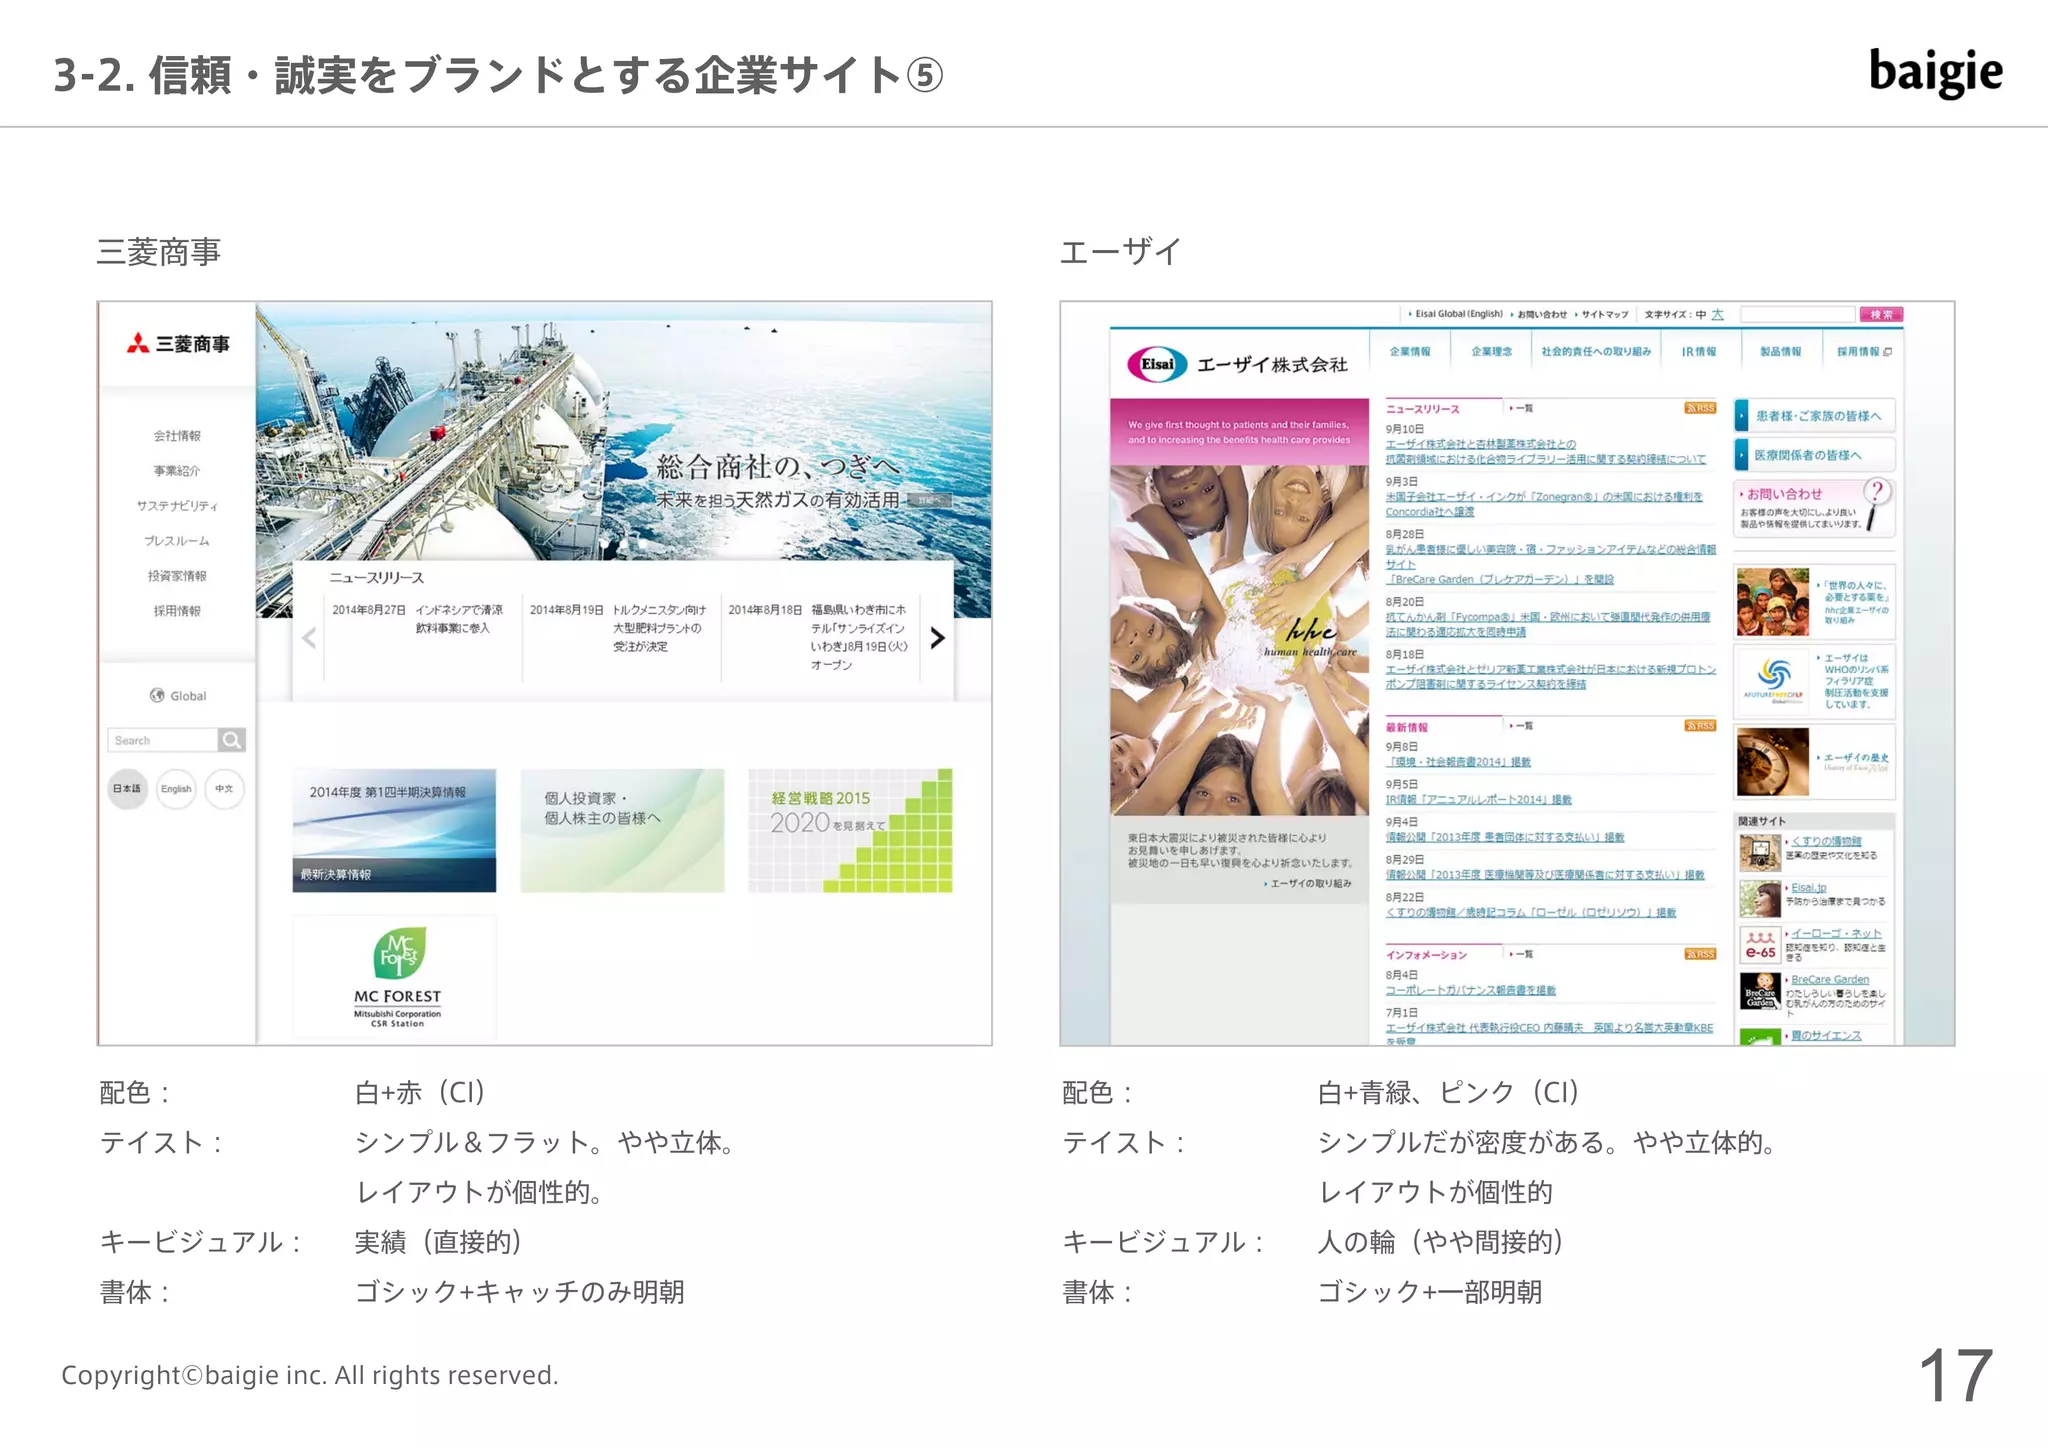Select the 日本語 language button
Screen dimensions: 2048x1448
127,789
